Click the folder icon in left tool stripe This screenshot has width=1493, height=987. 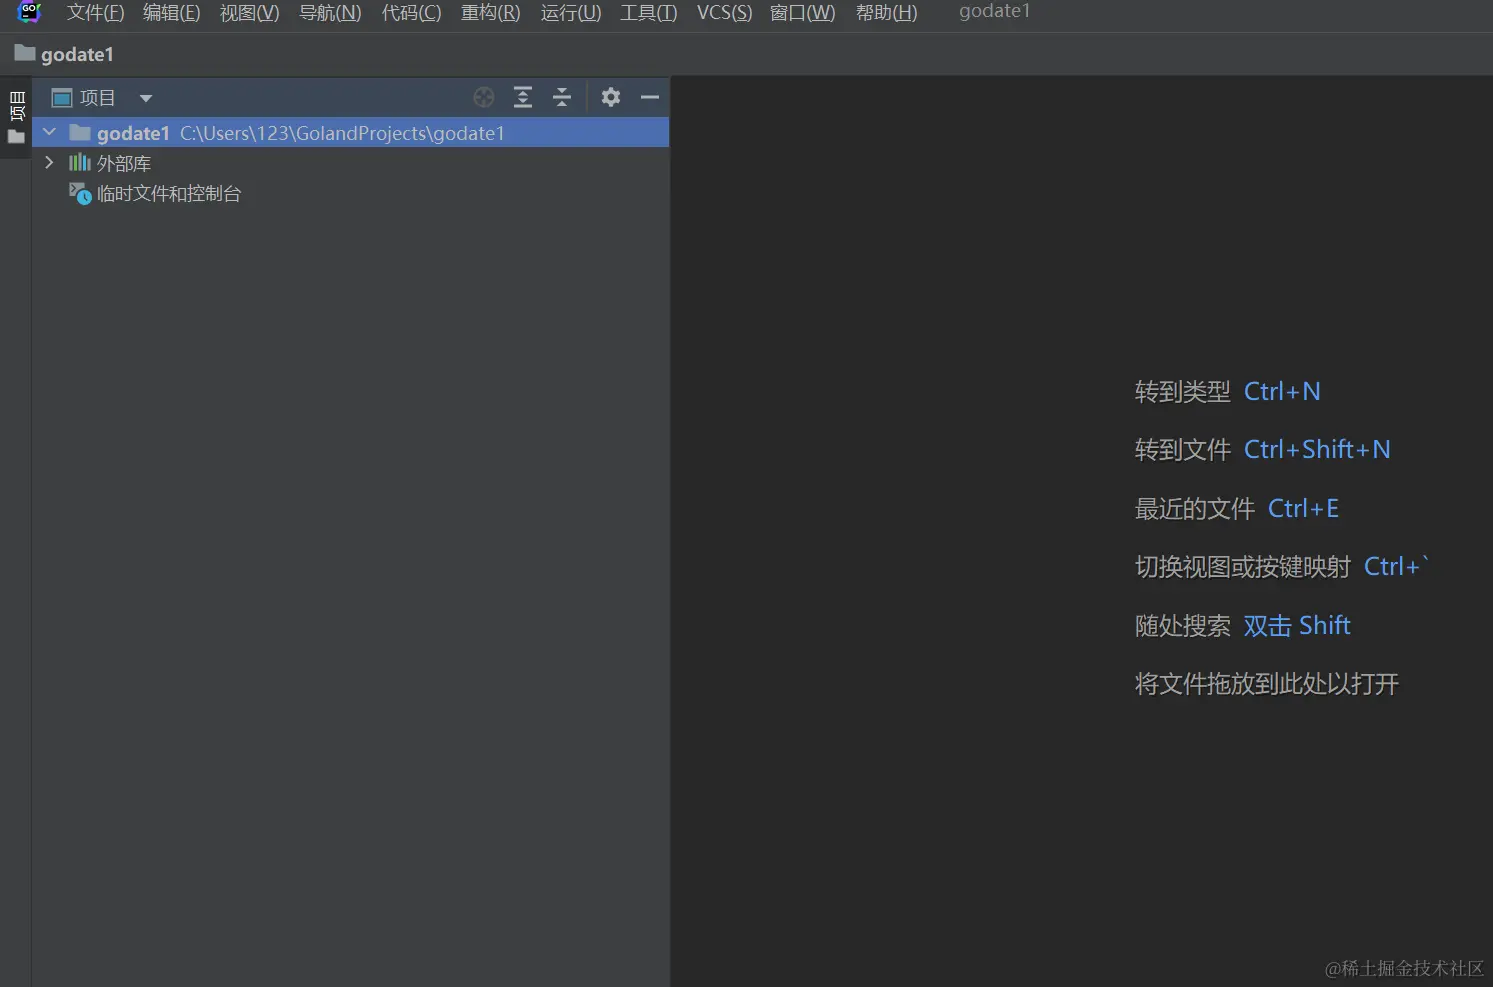pos(16,137)
